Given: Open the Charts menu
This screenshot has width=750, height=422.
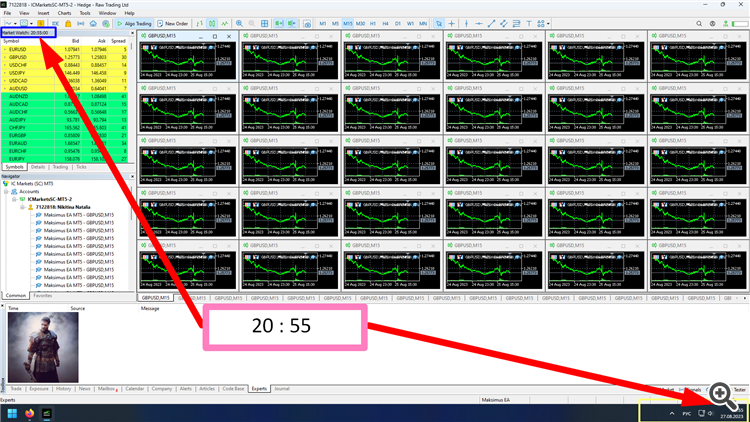Looking at the screenshot, I should [64, 13].
